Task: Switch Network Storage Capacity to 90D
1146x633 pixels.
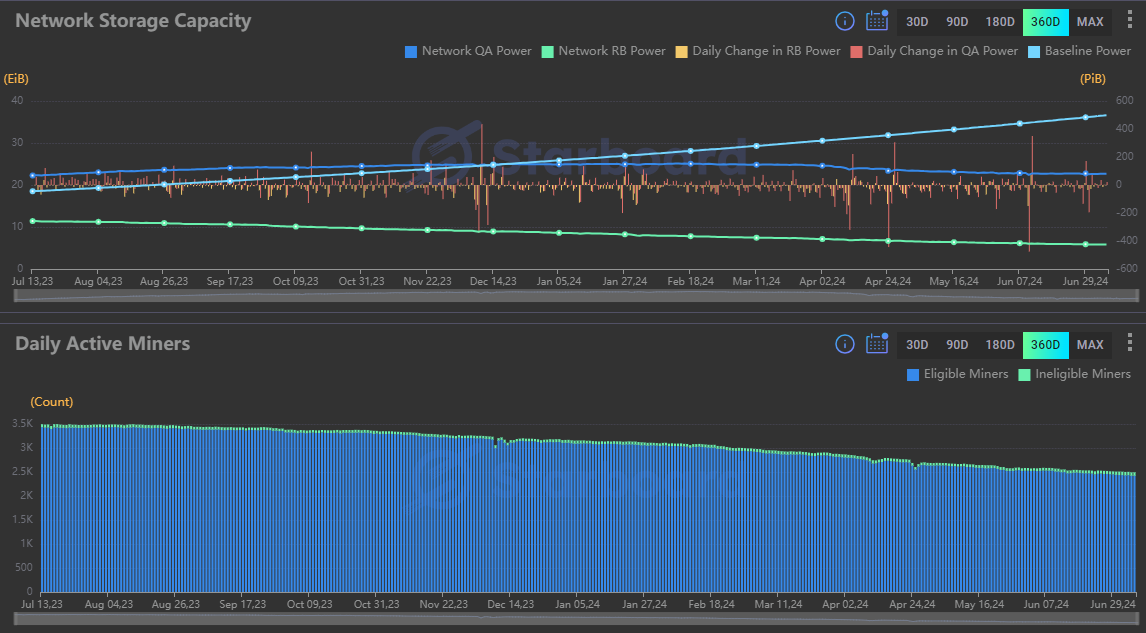Action: coord(957,21)
